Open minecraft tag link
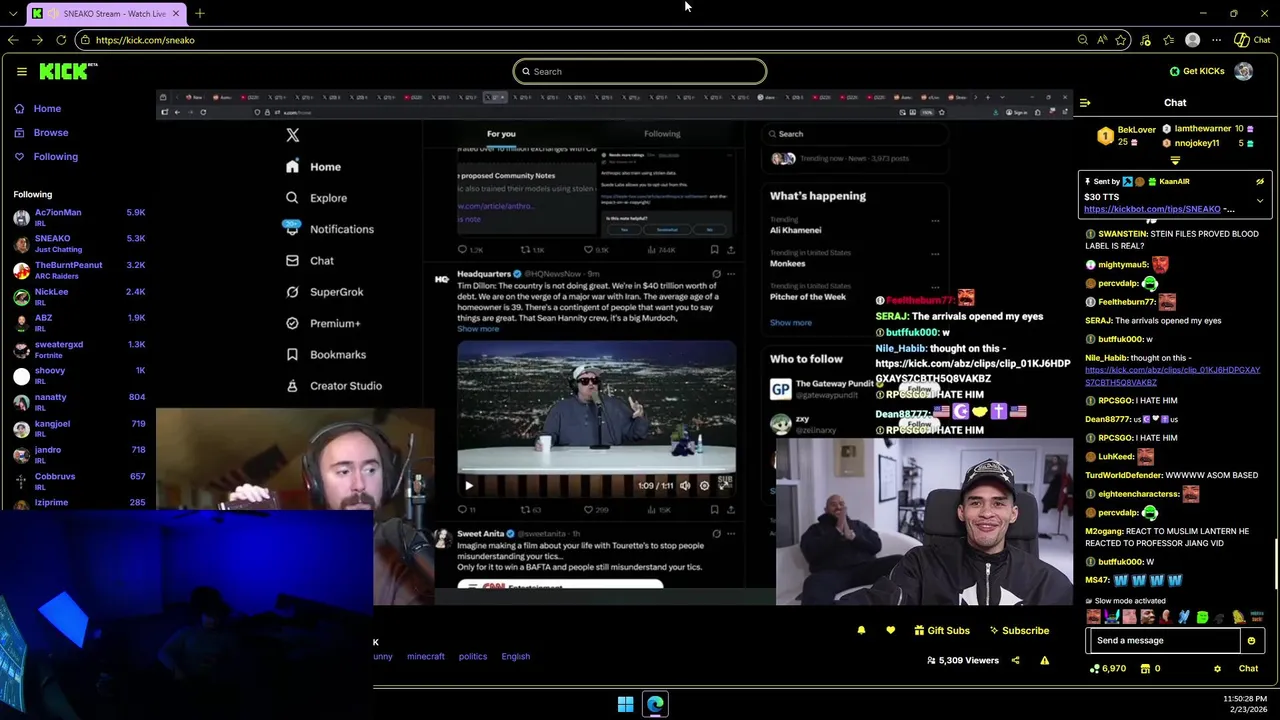 pyautogui.click(x=425, y=656)
